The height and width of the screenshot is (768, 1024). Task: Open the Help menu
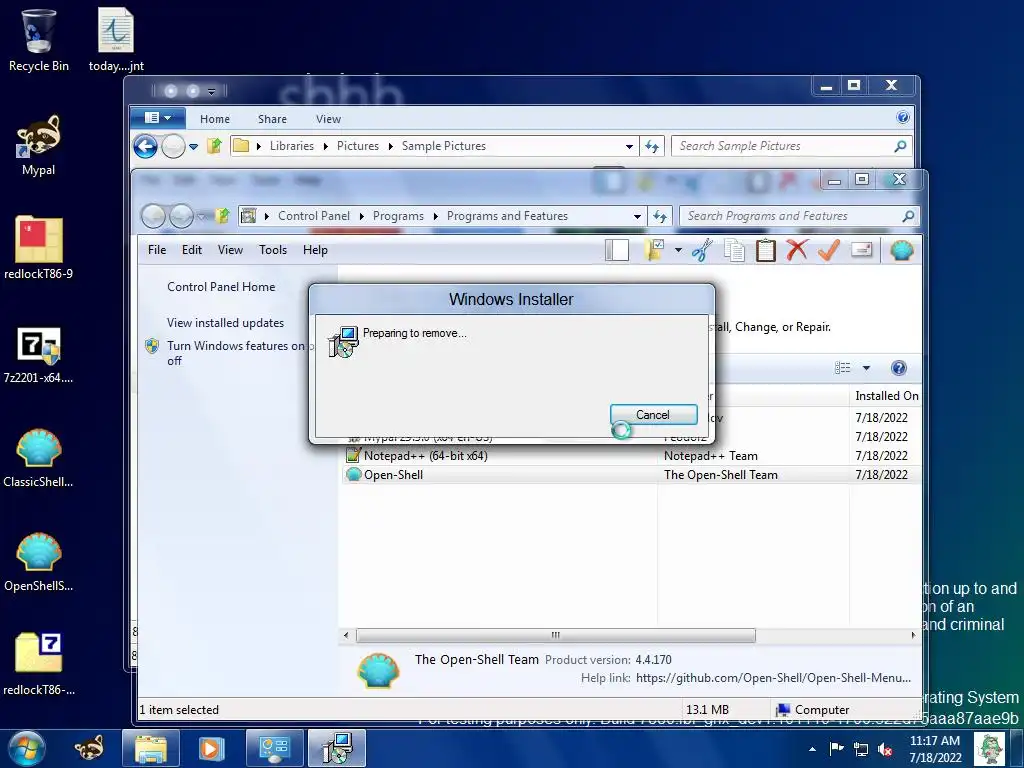click(315, 250)
